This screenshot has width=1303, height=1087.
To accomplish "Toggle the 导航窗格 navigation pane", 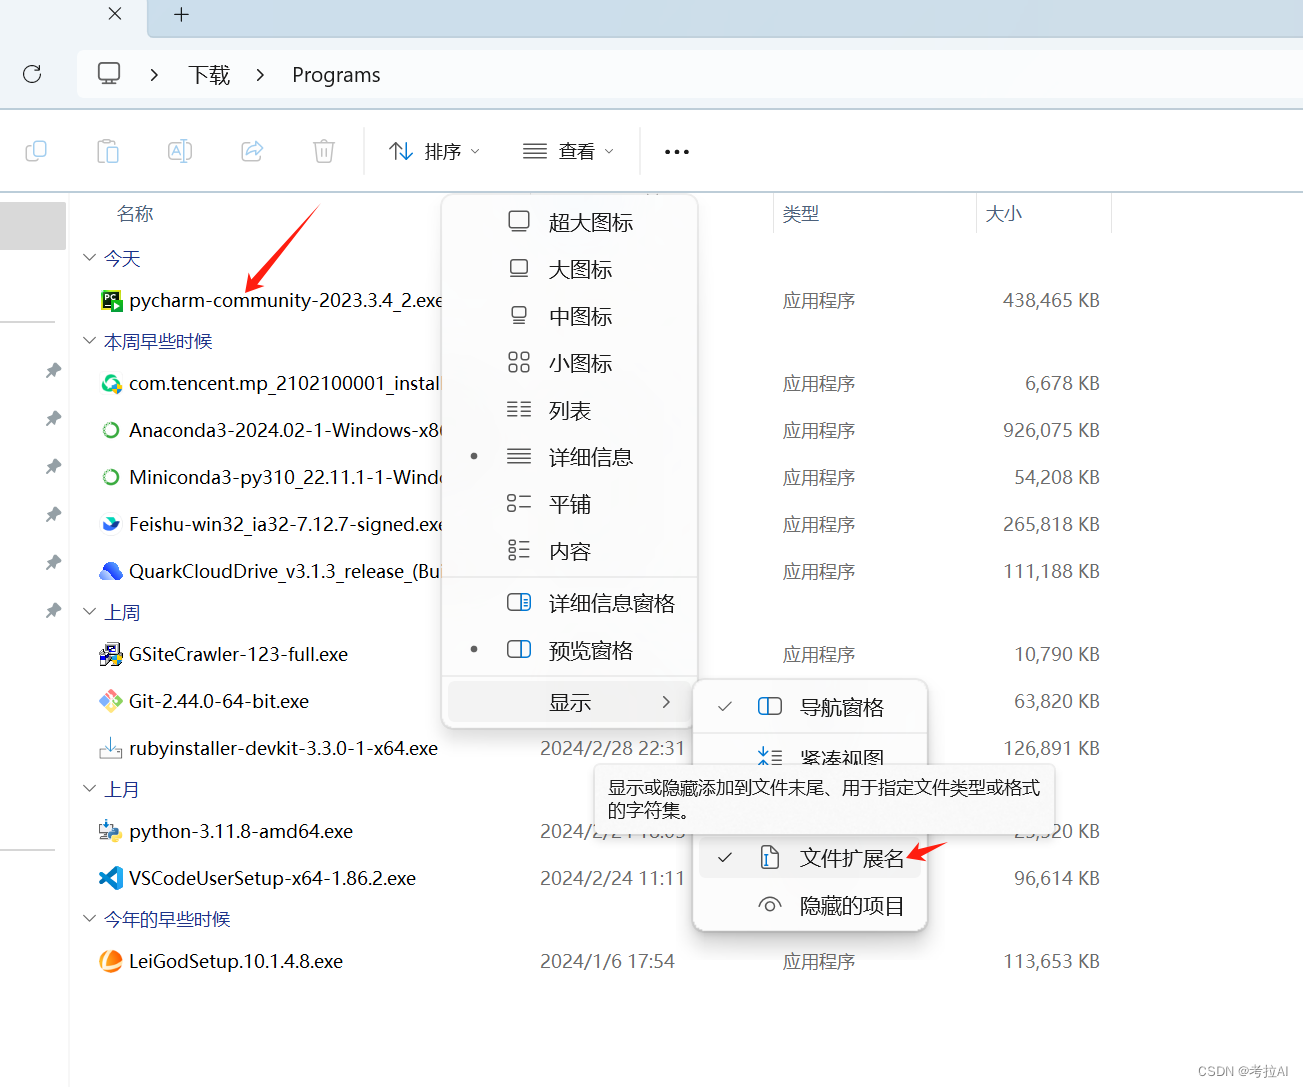I will pyautogui.click(x=810, y=707).
